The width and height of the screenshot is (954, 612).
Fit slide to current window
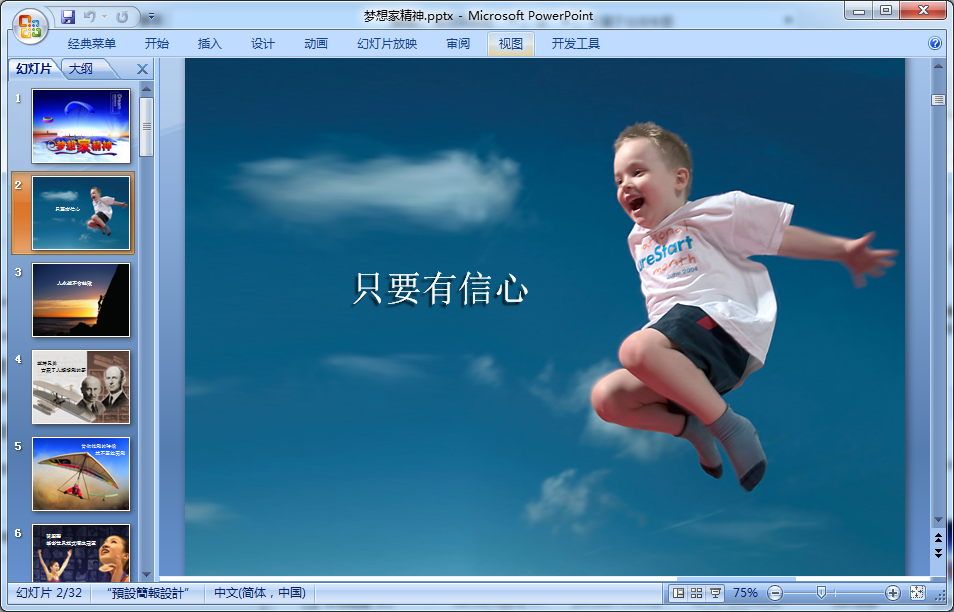pyautogui.click(x=917, y=593)
